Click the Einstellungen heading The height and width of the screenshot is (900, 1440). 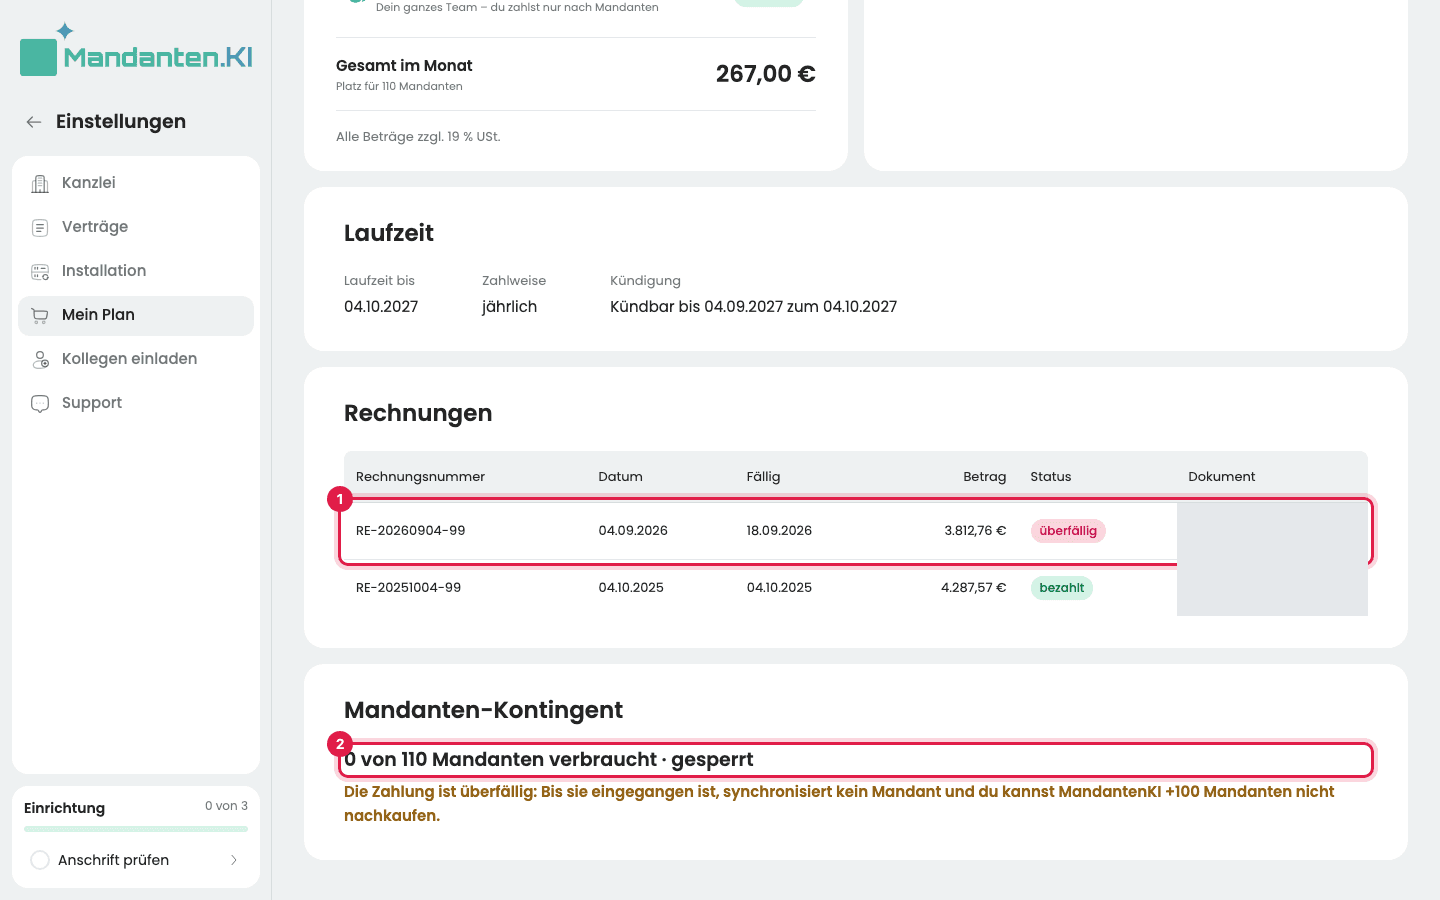click(x=121, y=122)
